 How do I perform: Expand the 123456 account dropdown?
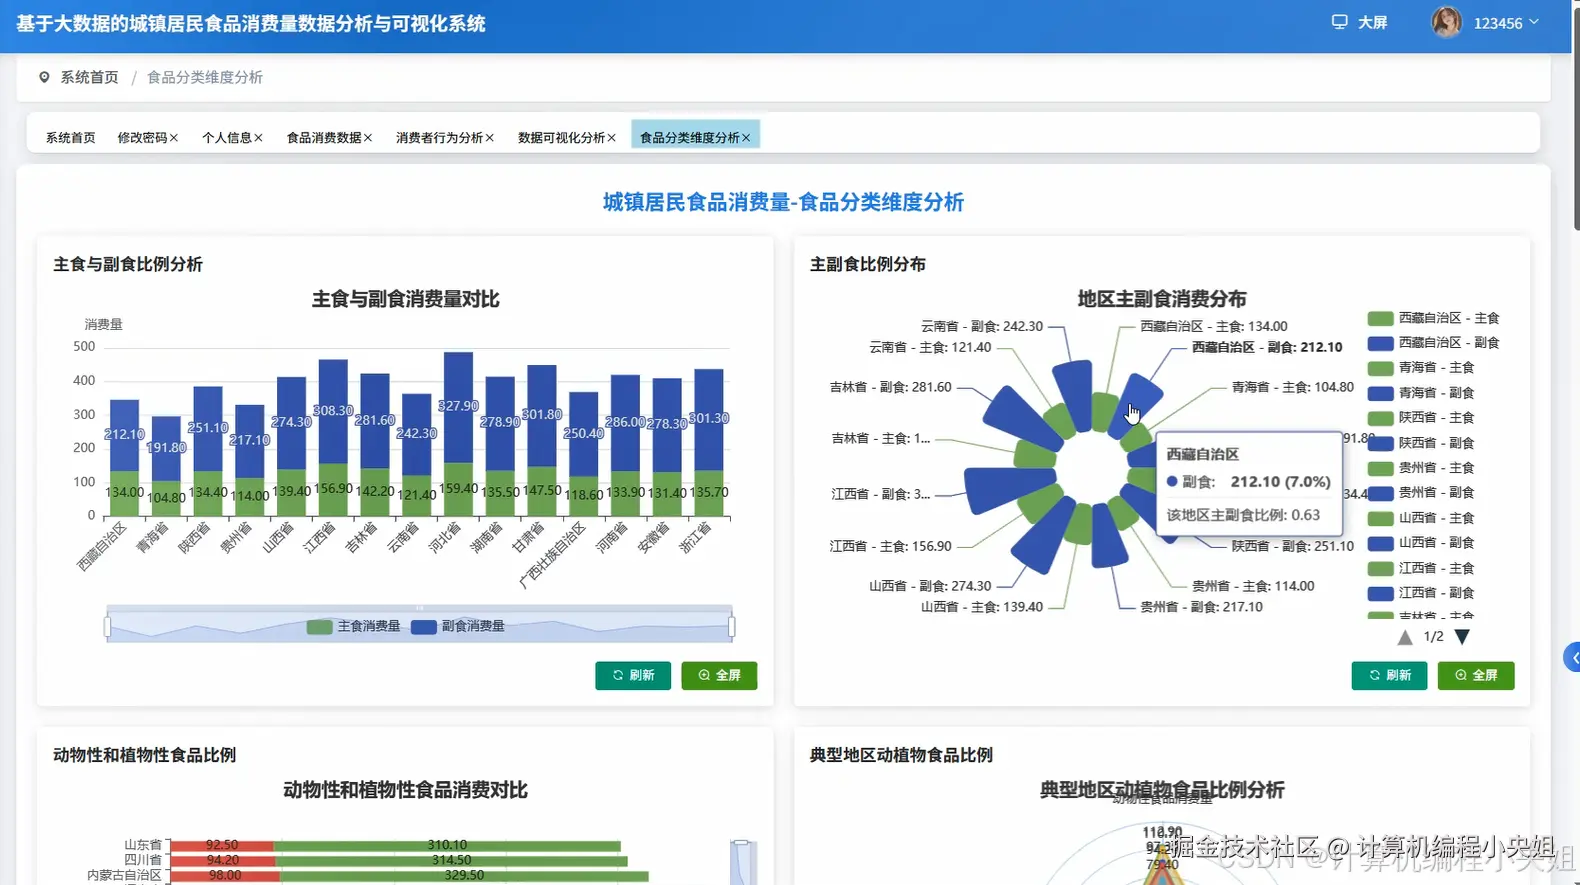click(x=1506, y=23)
